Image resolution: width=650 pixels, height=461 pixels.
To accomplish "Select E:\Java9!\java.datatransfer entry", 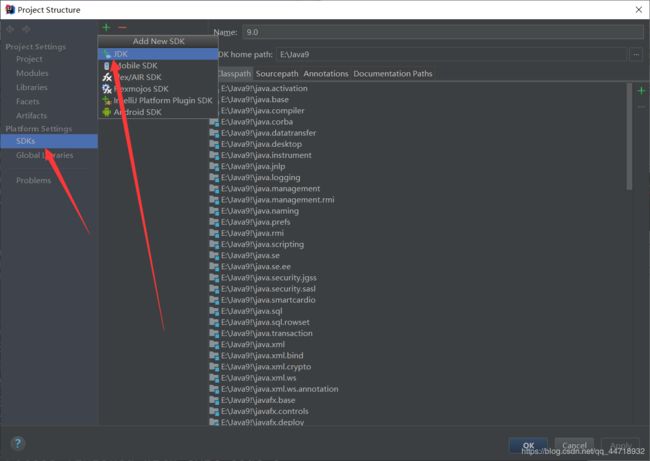I will point(268,133).
